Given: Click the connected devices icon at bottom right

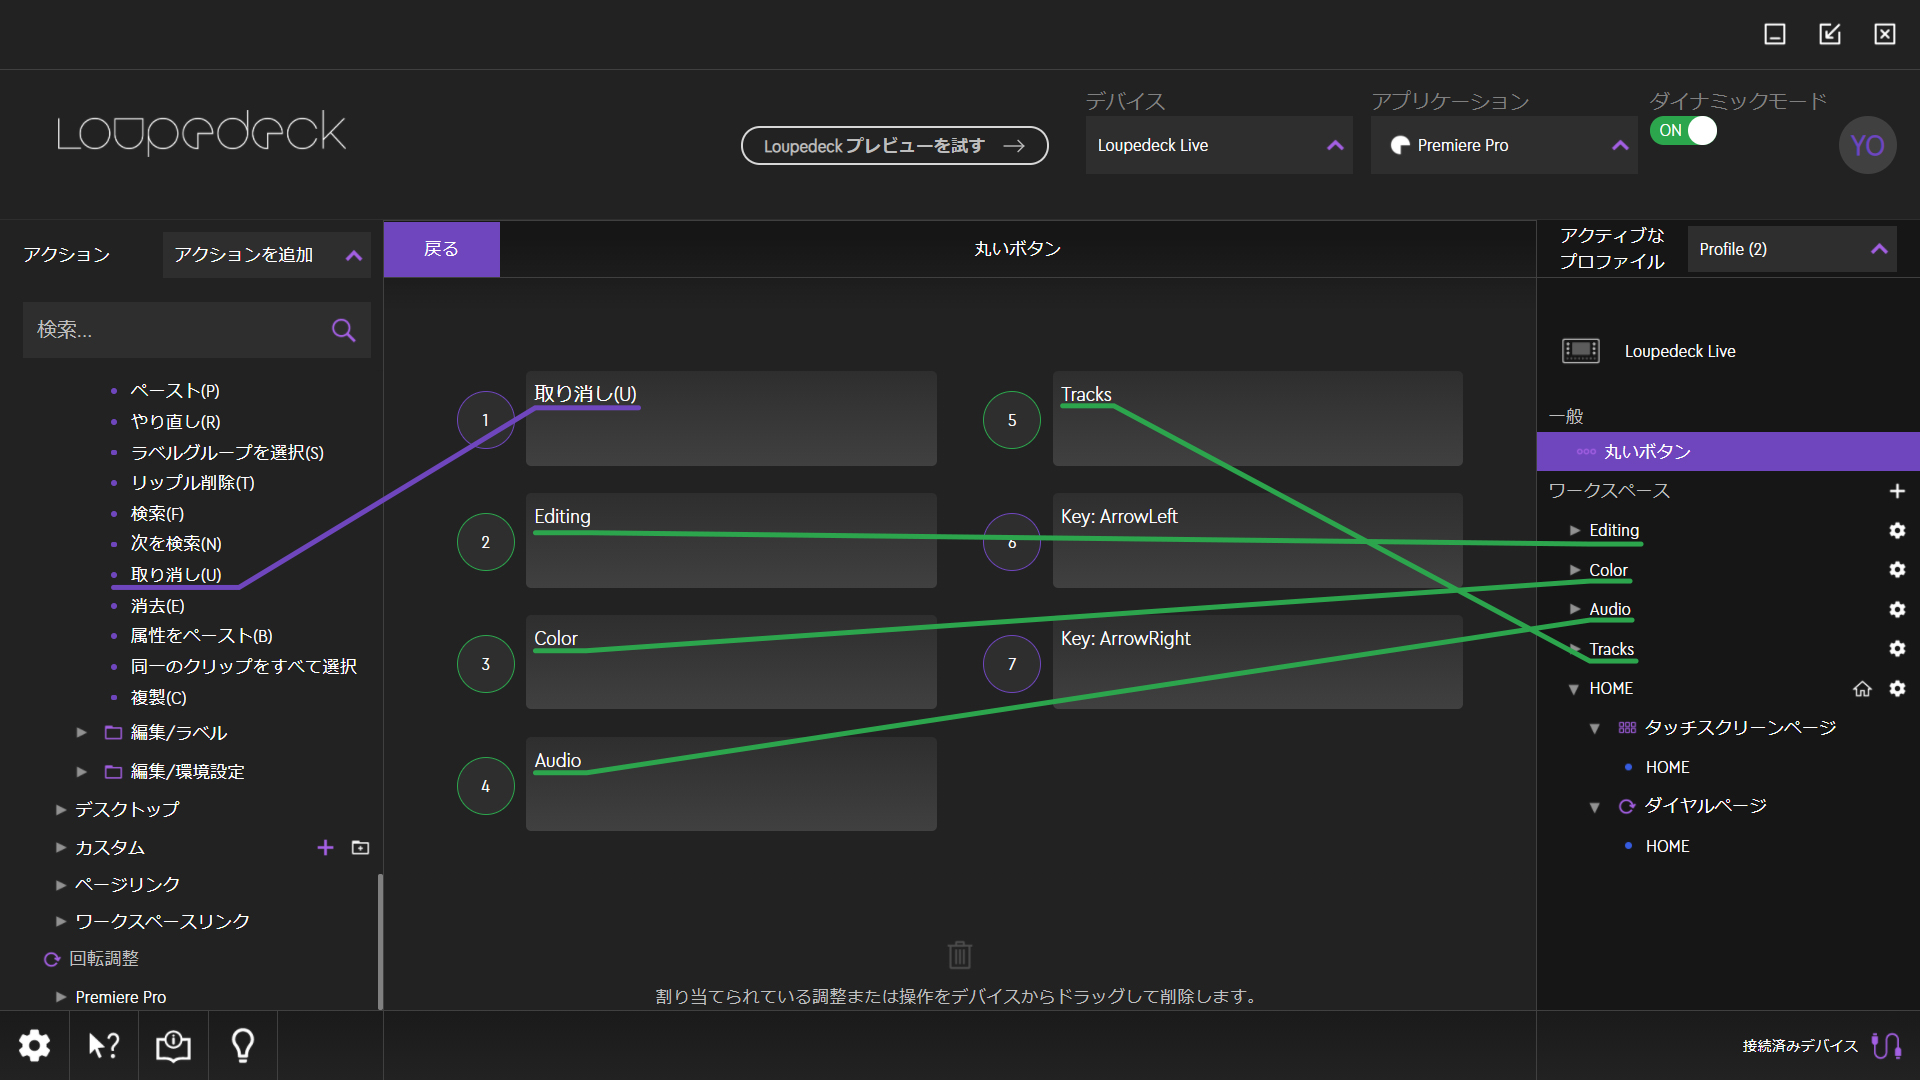Looking at the screenshot, I should (x=1887, y=1045).
